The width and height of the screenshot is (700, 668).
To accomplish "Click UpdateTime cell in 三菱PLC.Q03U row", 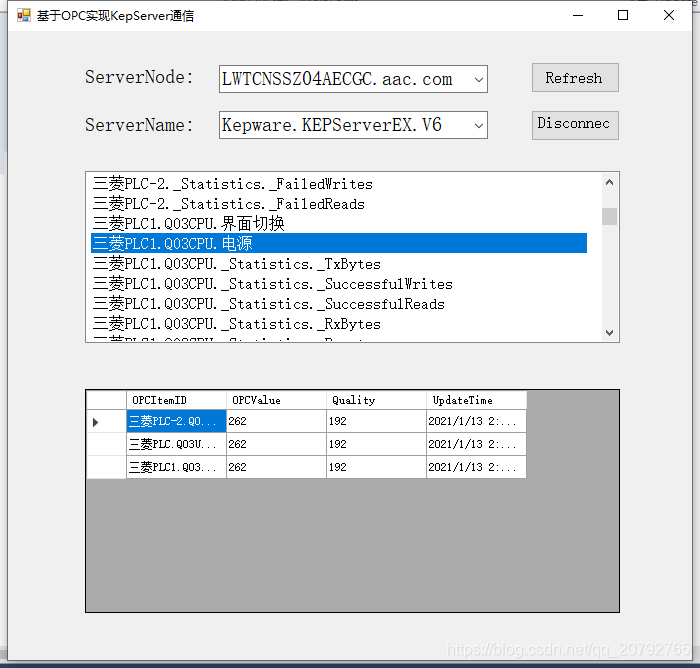I will pos(476,444).
